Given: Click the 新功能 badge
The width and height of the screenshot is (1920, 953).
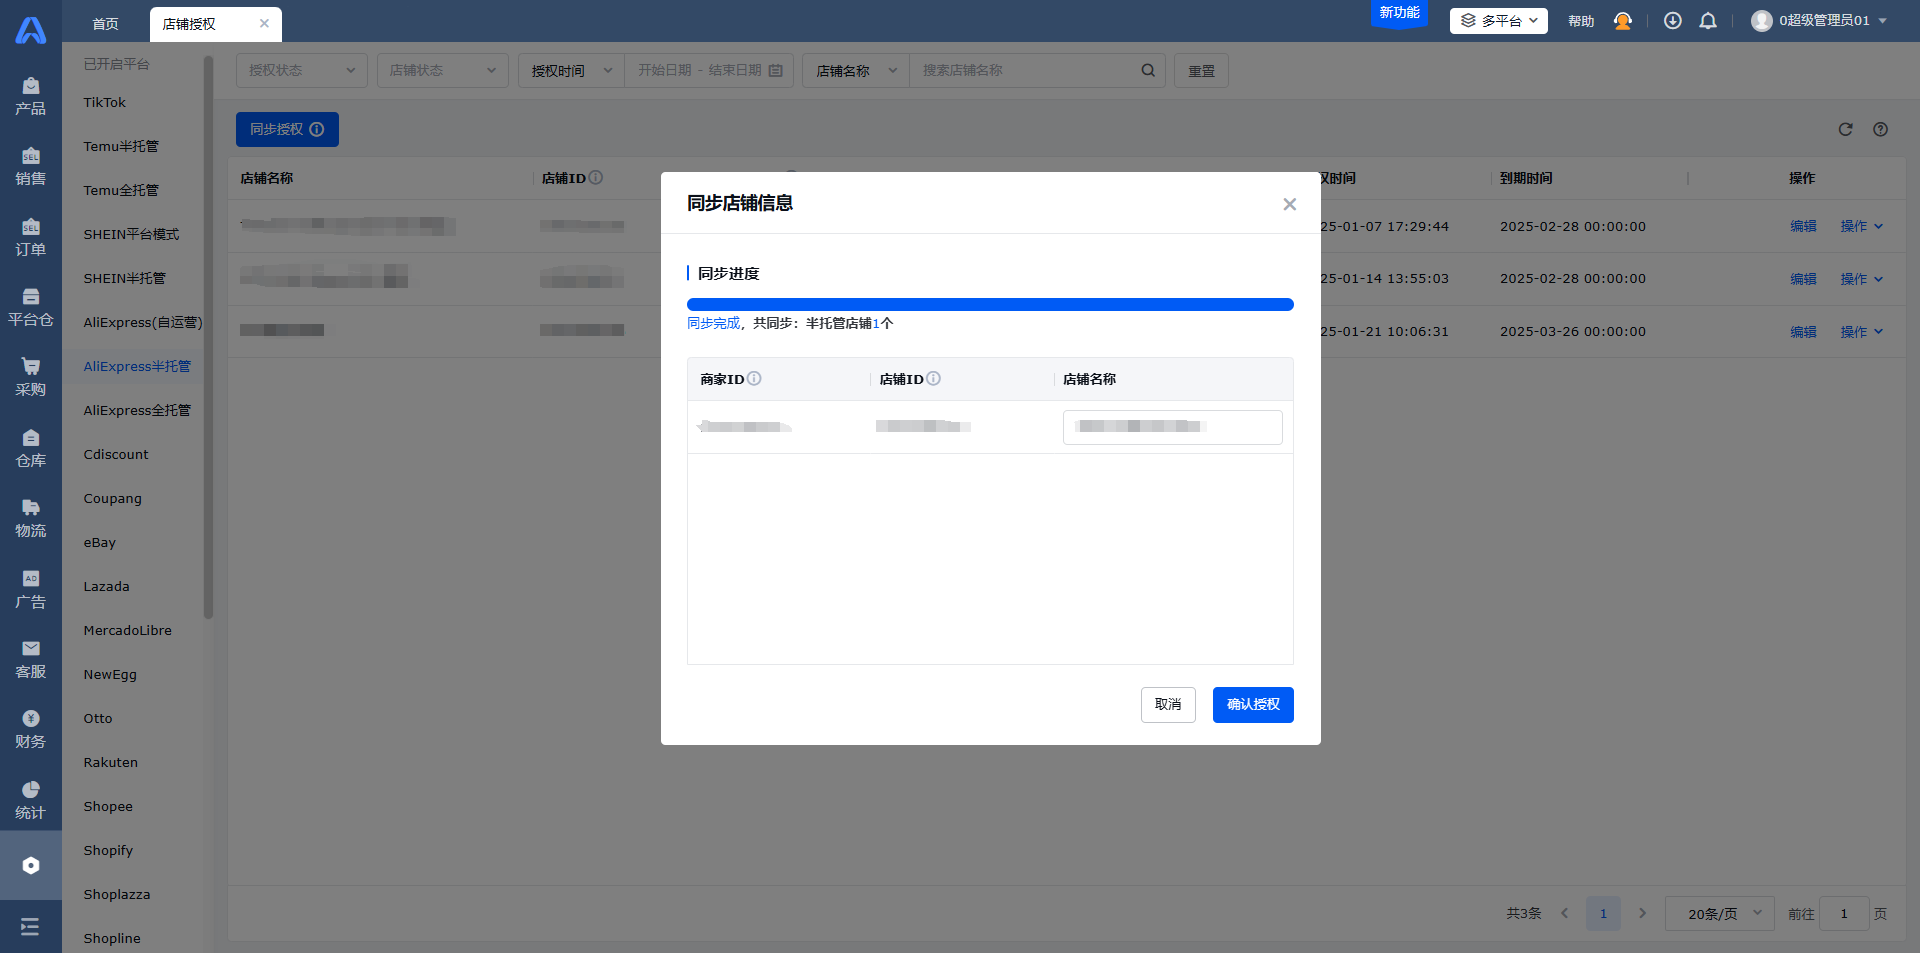Looking at the screenshot, I should coord(1399,13).
